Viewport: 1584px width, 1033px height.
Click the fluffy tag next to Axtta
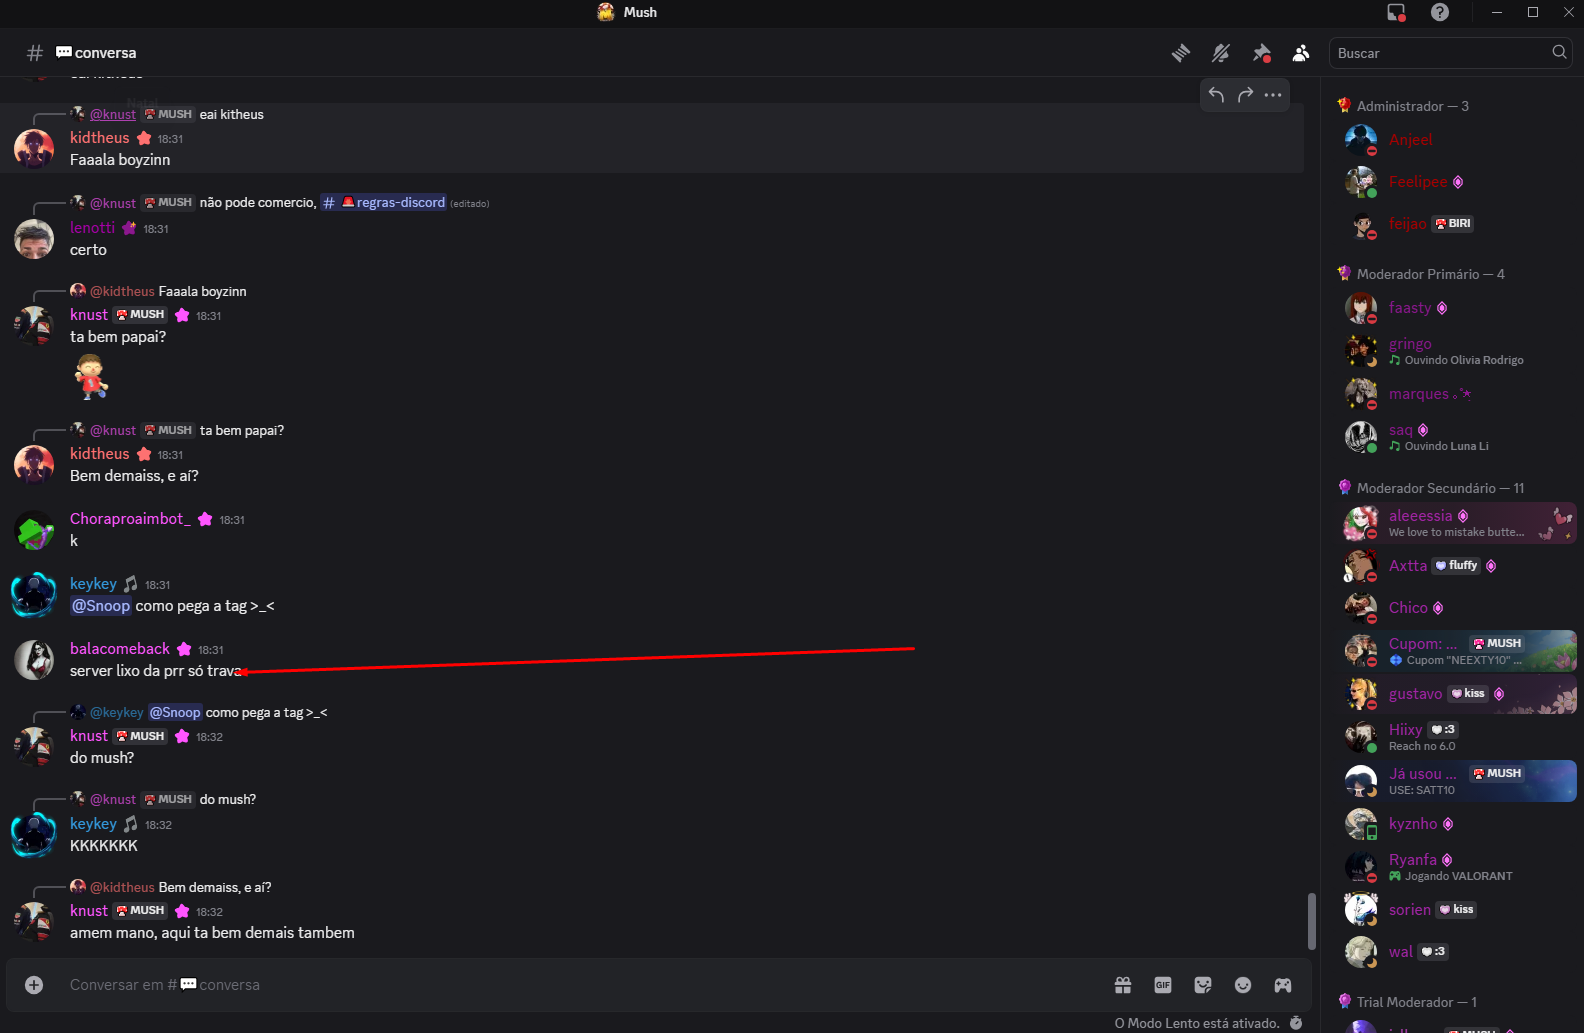[x=1457, y=566]
